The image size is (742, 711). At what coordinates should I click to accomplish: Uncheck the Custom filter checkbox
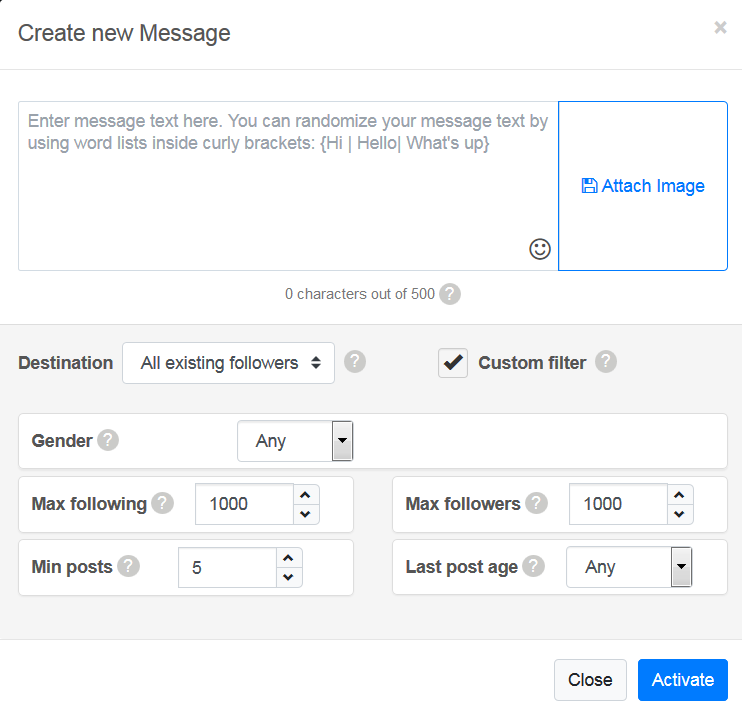pyautogui.click(x=453, y=363)
